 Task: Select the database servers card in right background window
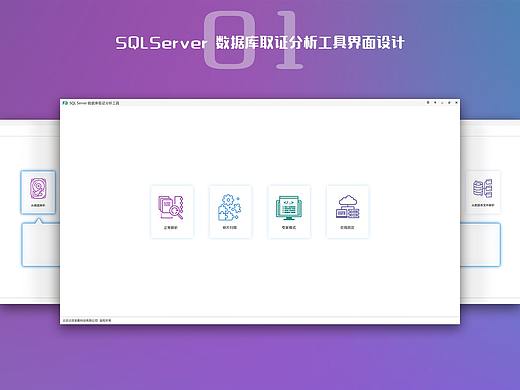pyautogui.click(x=483, y=192)
